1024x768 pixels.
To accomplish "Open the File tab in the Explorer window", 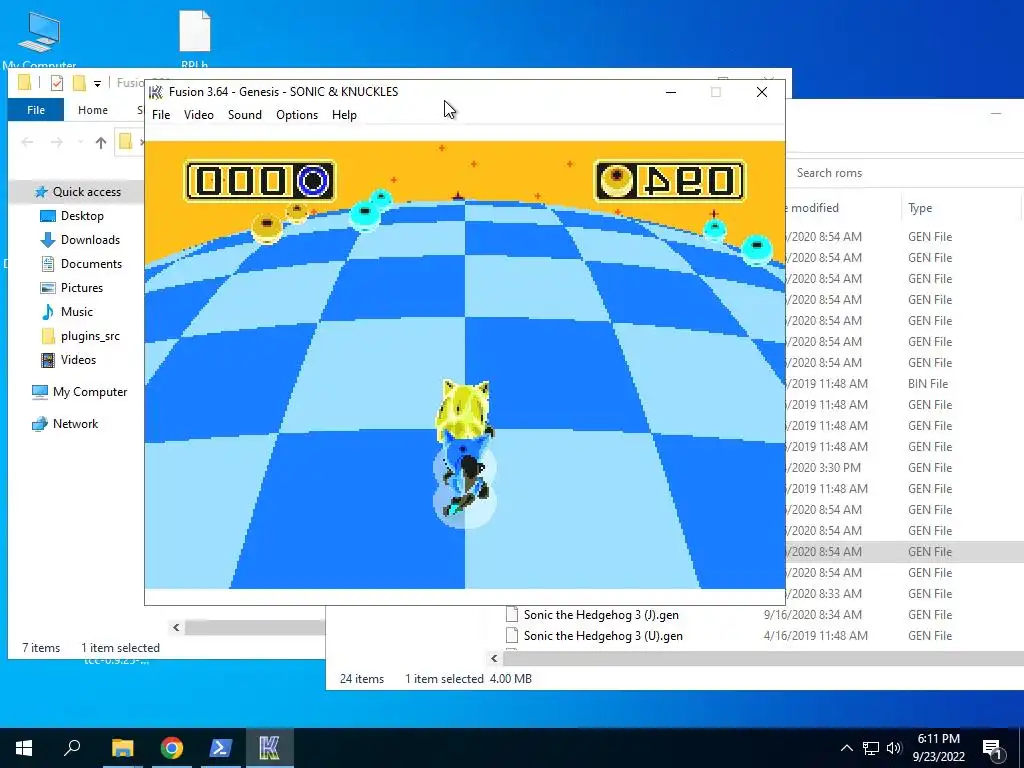I will (36, 110).
